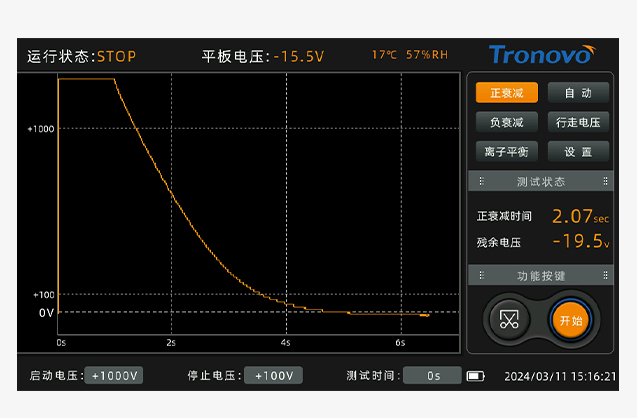This screenshot has width=637, height=418.
Task: Click the battery status icon
Action: [x=475, y=376]
